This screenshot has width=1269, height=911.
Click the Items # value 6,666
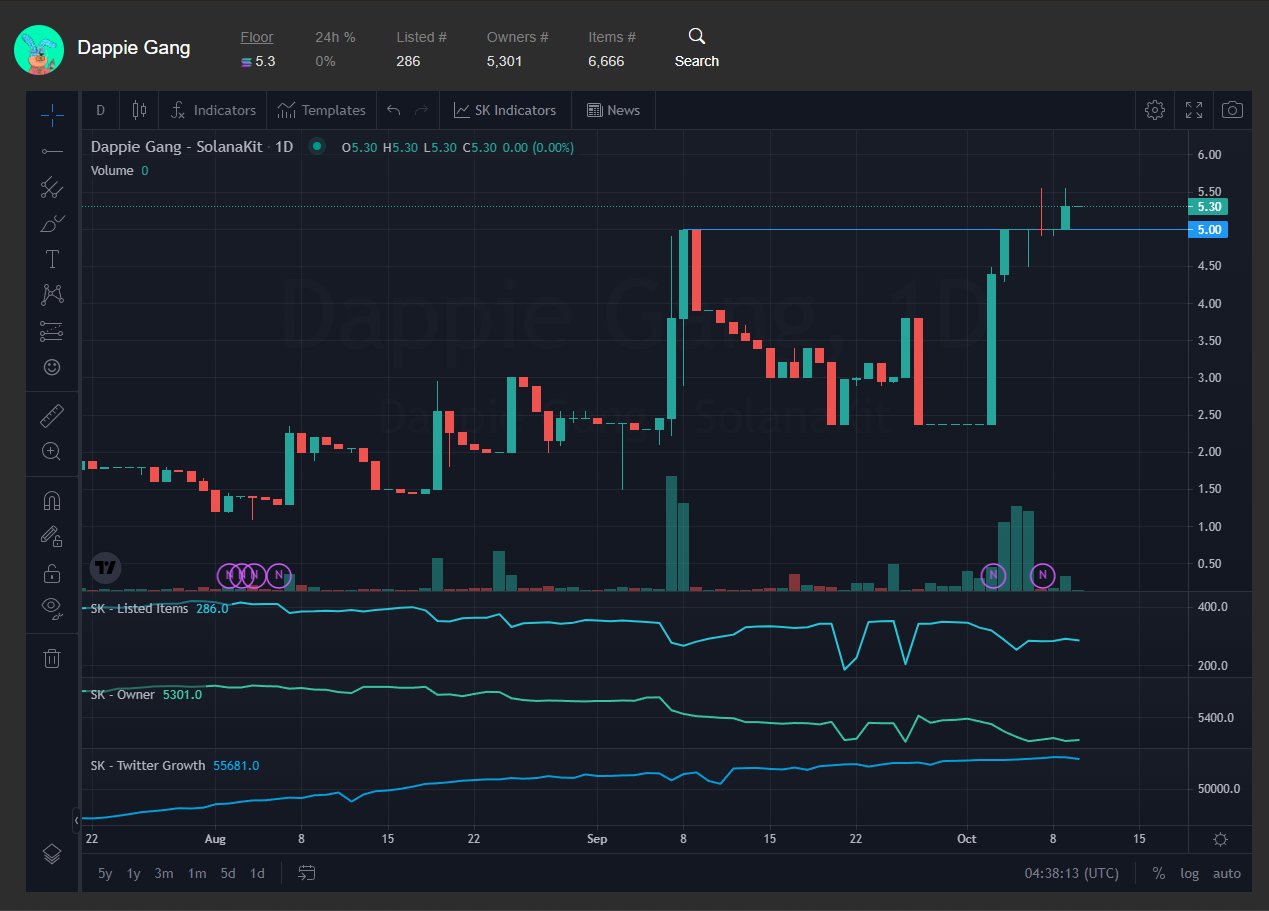[606, 61]
